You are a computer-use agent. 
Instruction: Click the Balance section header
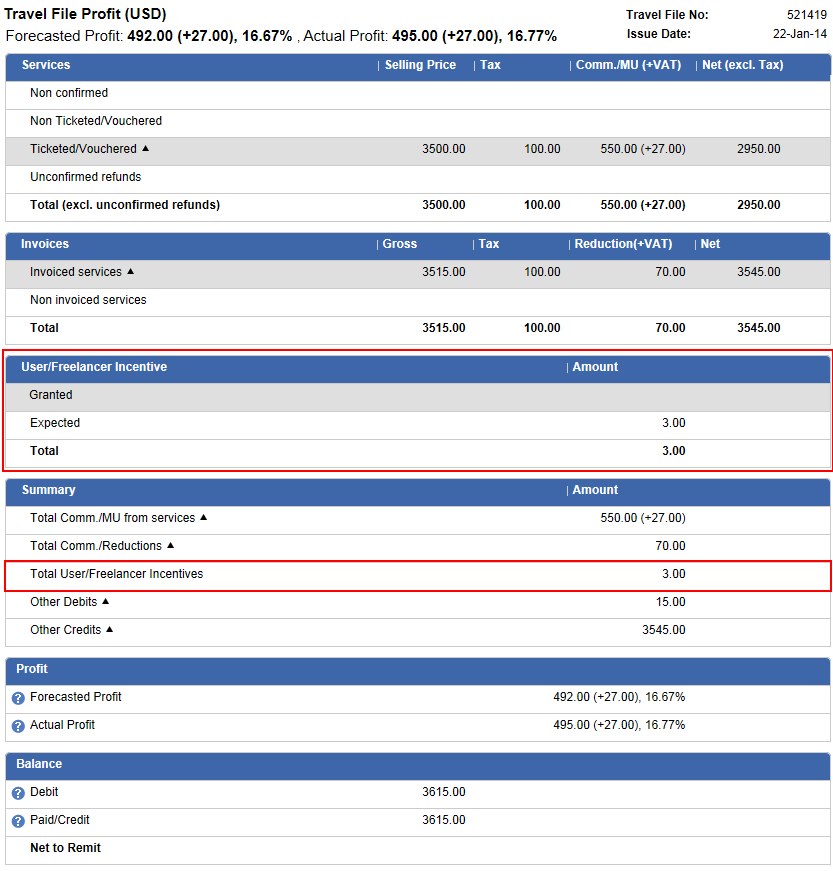tap(39, 764)
